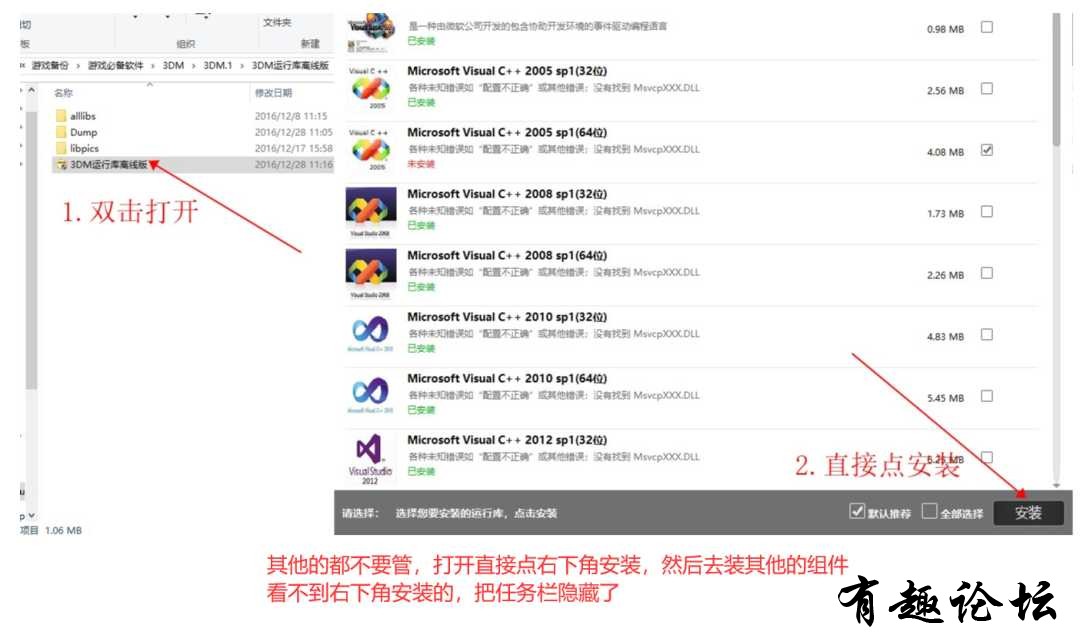Click the 4.83 MB size value
Screen dimensions: 1080x635
[945, 337]
